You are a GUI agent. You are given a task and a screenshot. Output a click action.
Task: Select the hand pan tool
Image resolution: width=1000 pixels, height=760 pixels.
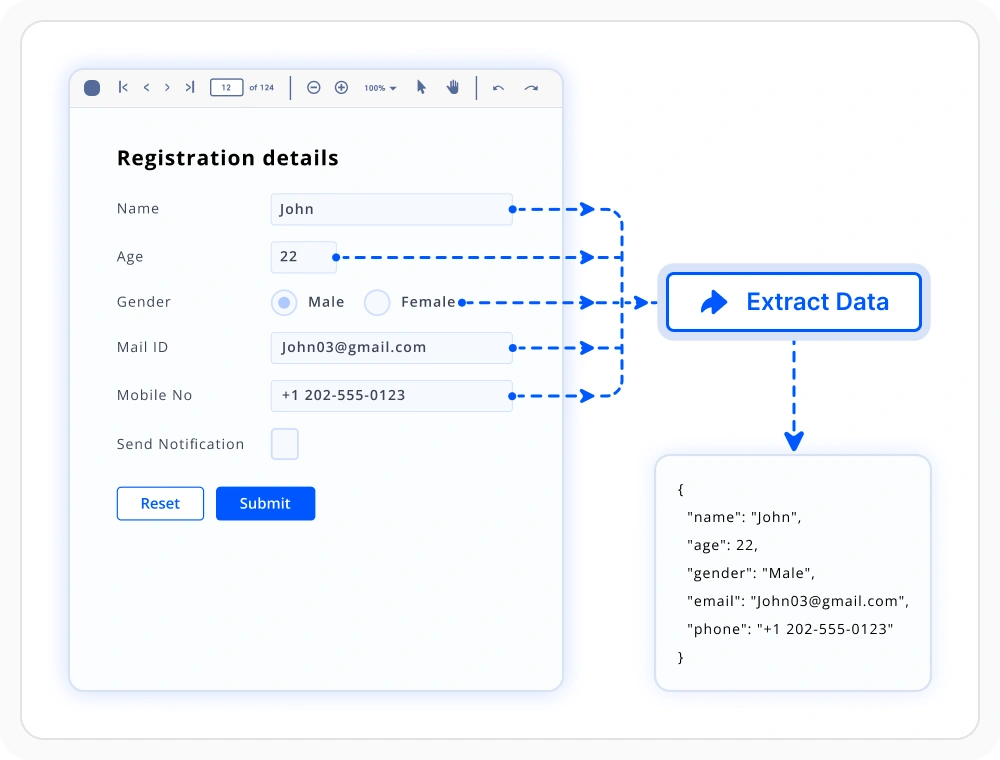click(x=453, y=87)
